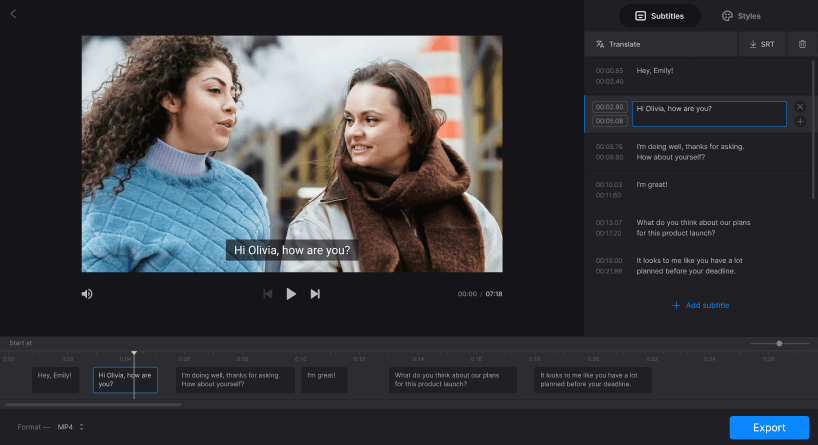Mute the video with the speaker icon
Screen dimensions: 818x445
coord(87,294)
